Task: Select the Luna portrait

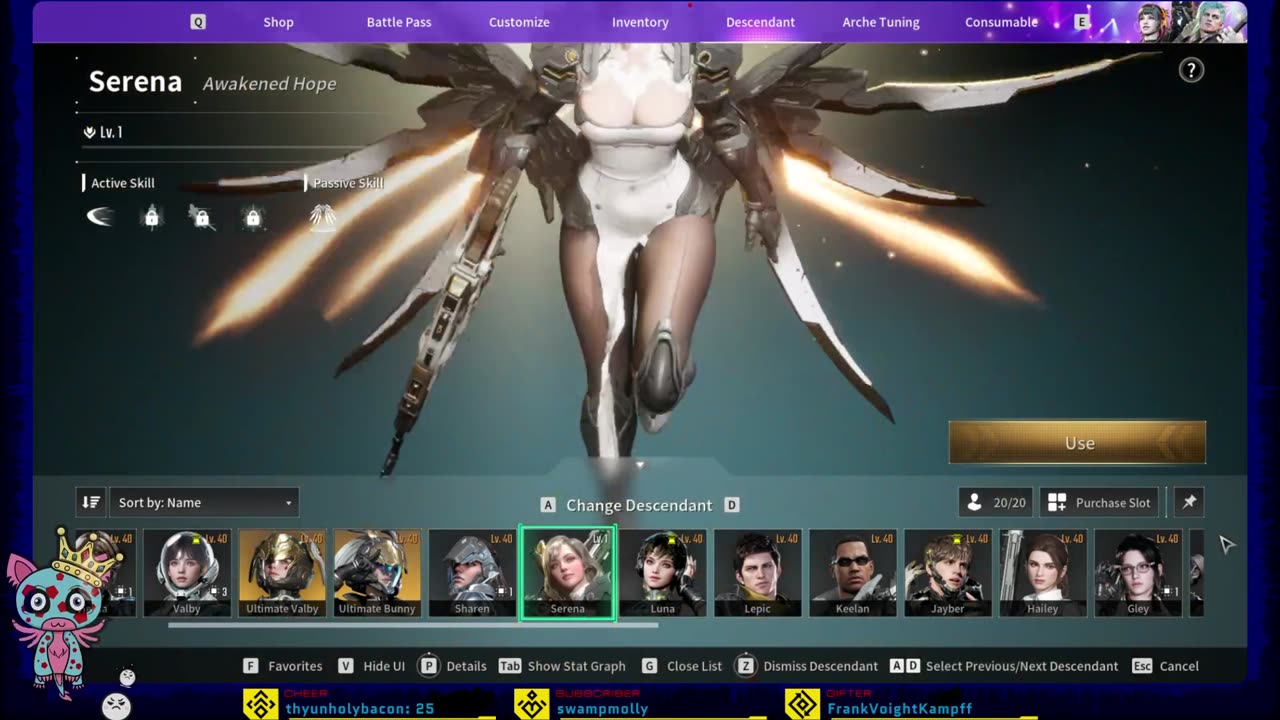Action: click(x=663, y=573)
